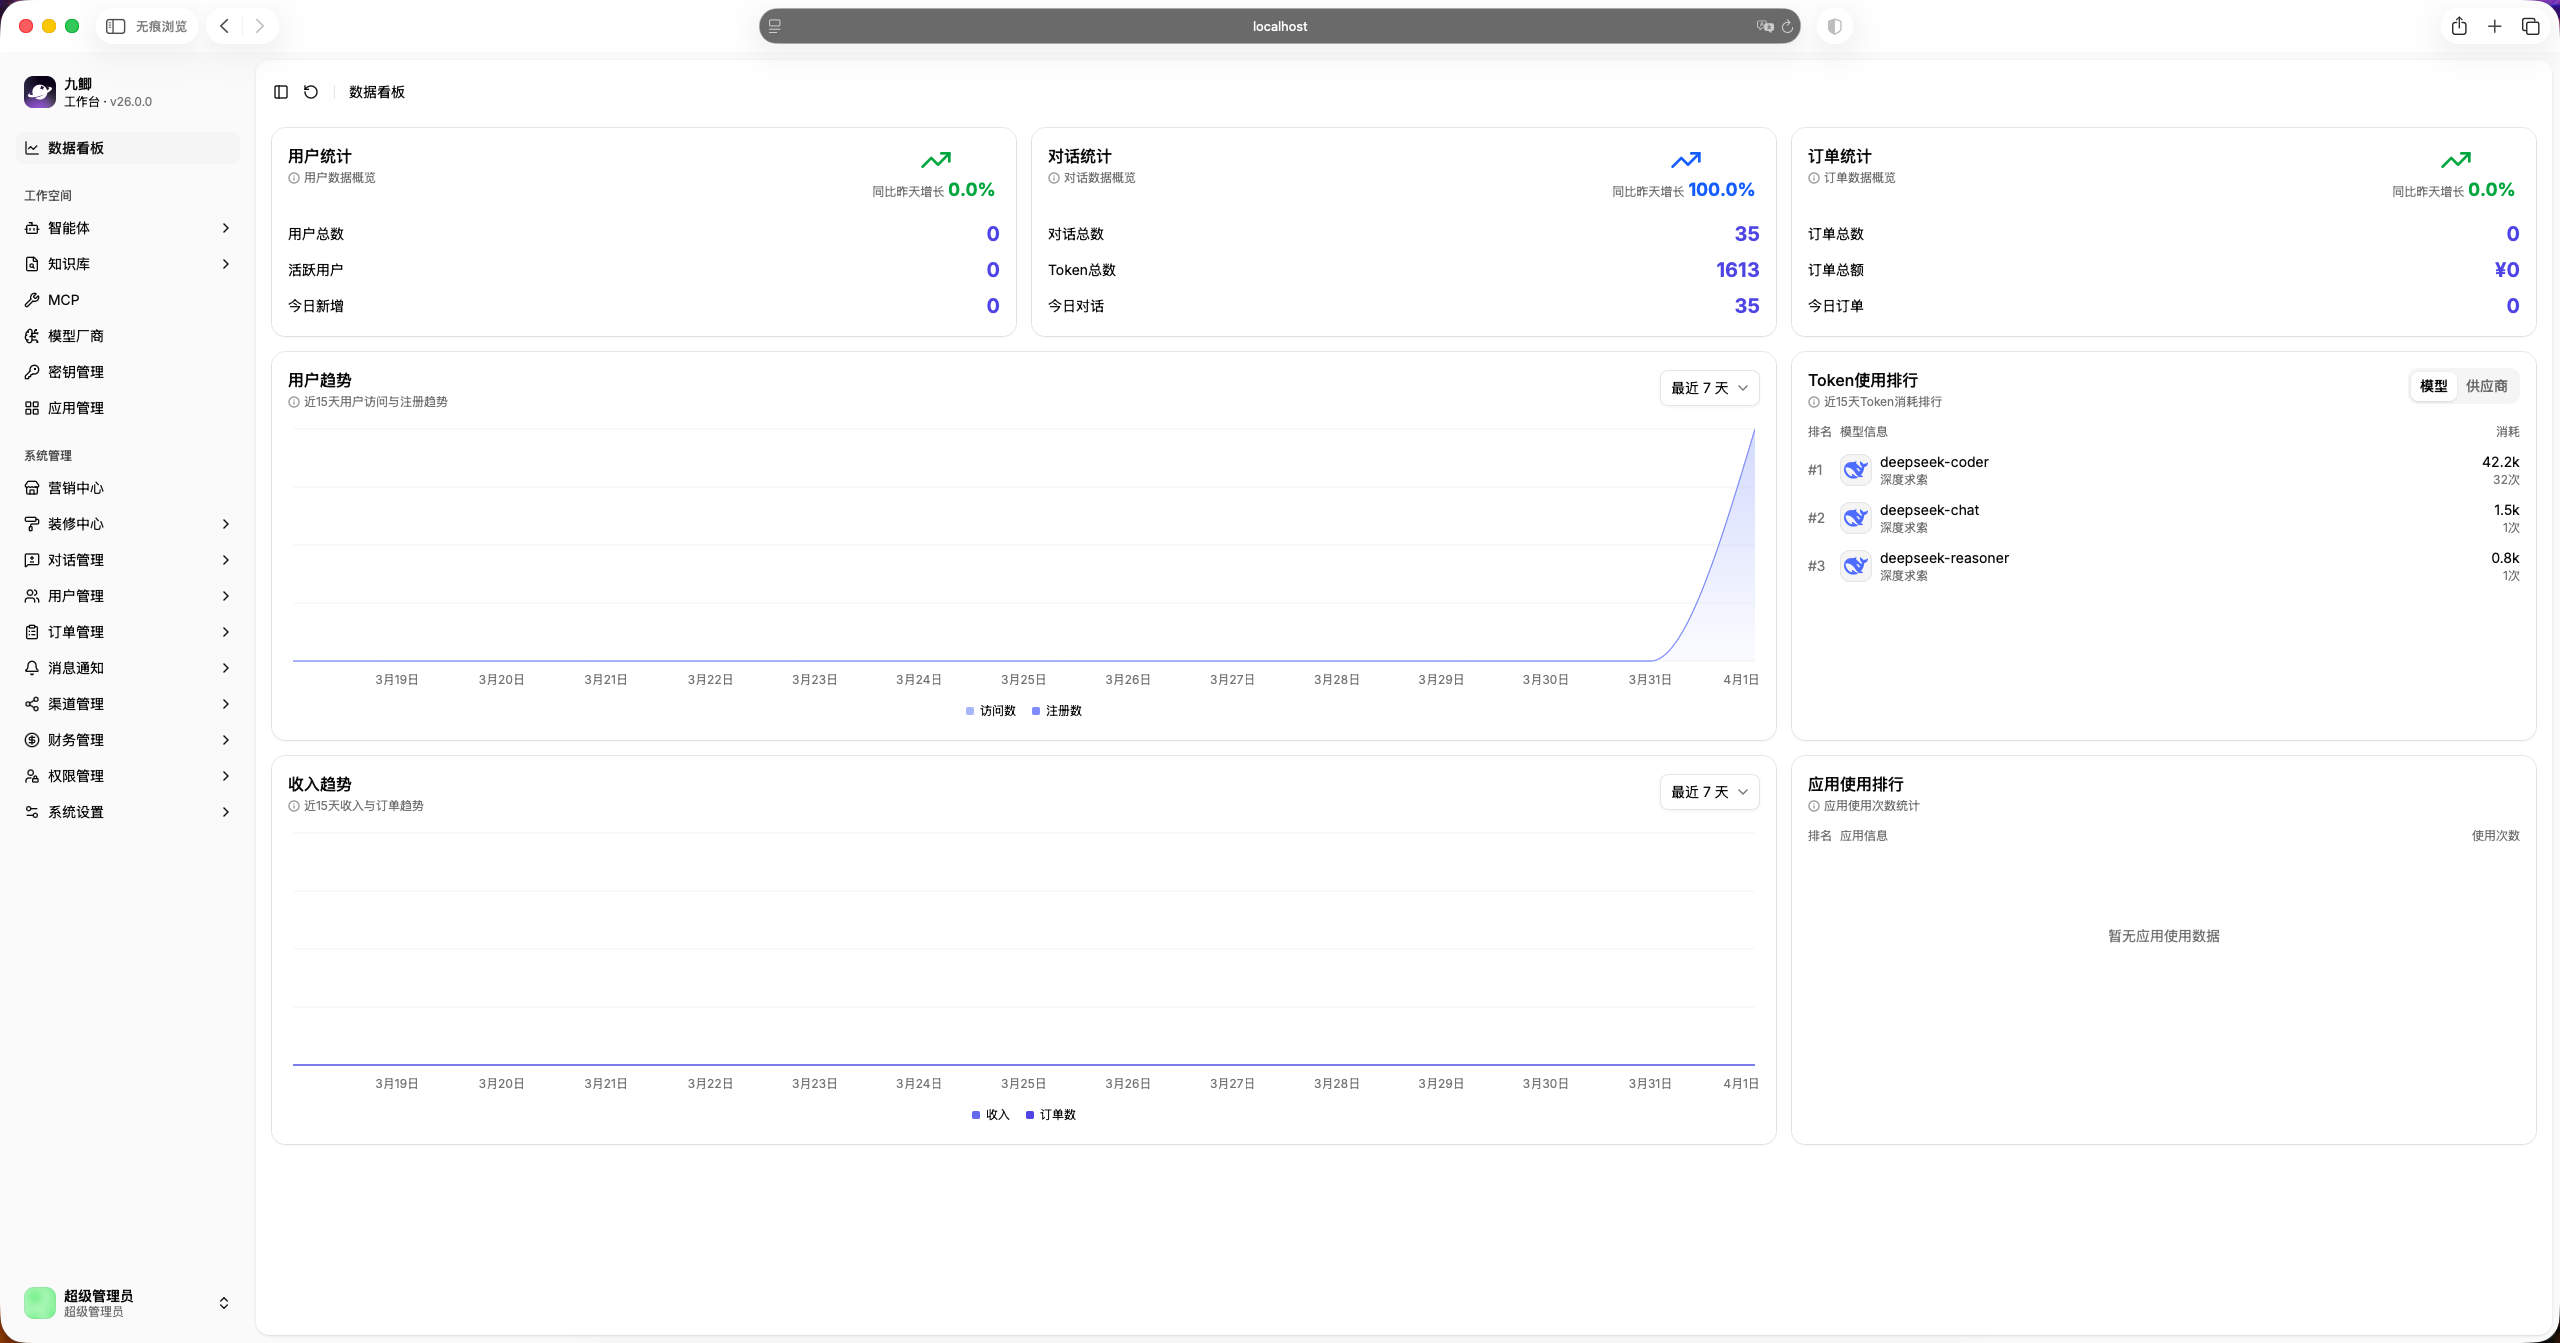This screenshot has height=1343, width=2560.
Task: Click the deepseek-coder model logo
Action: pos(1855,470)
